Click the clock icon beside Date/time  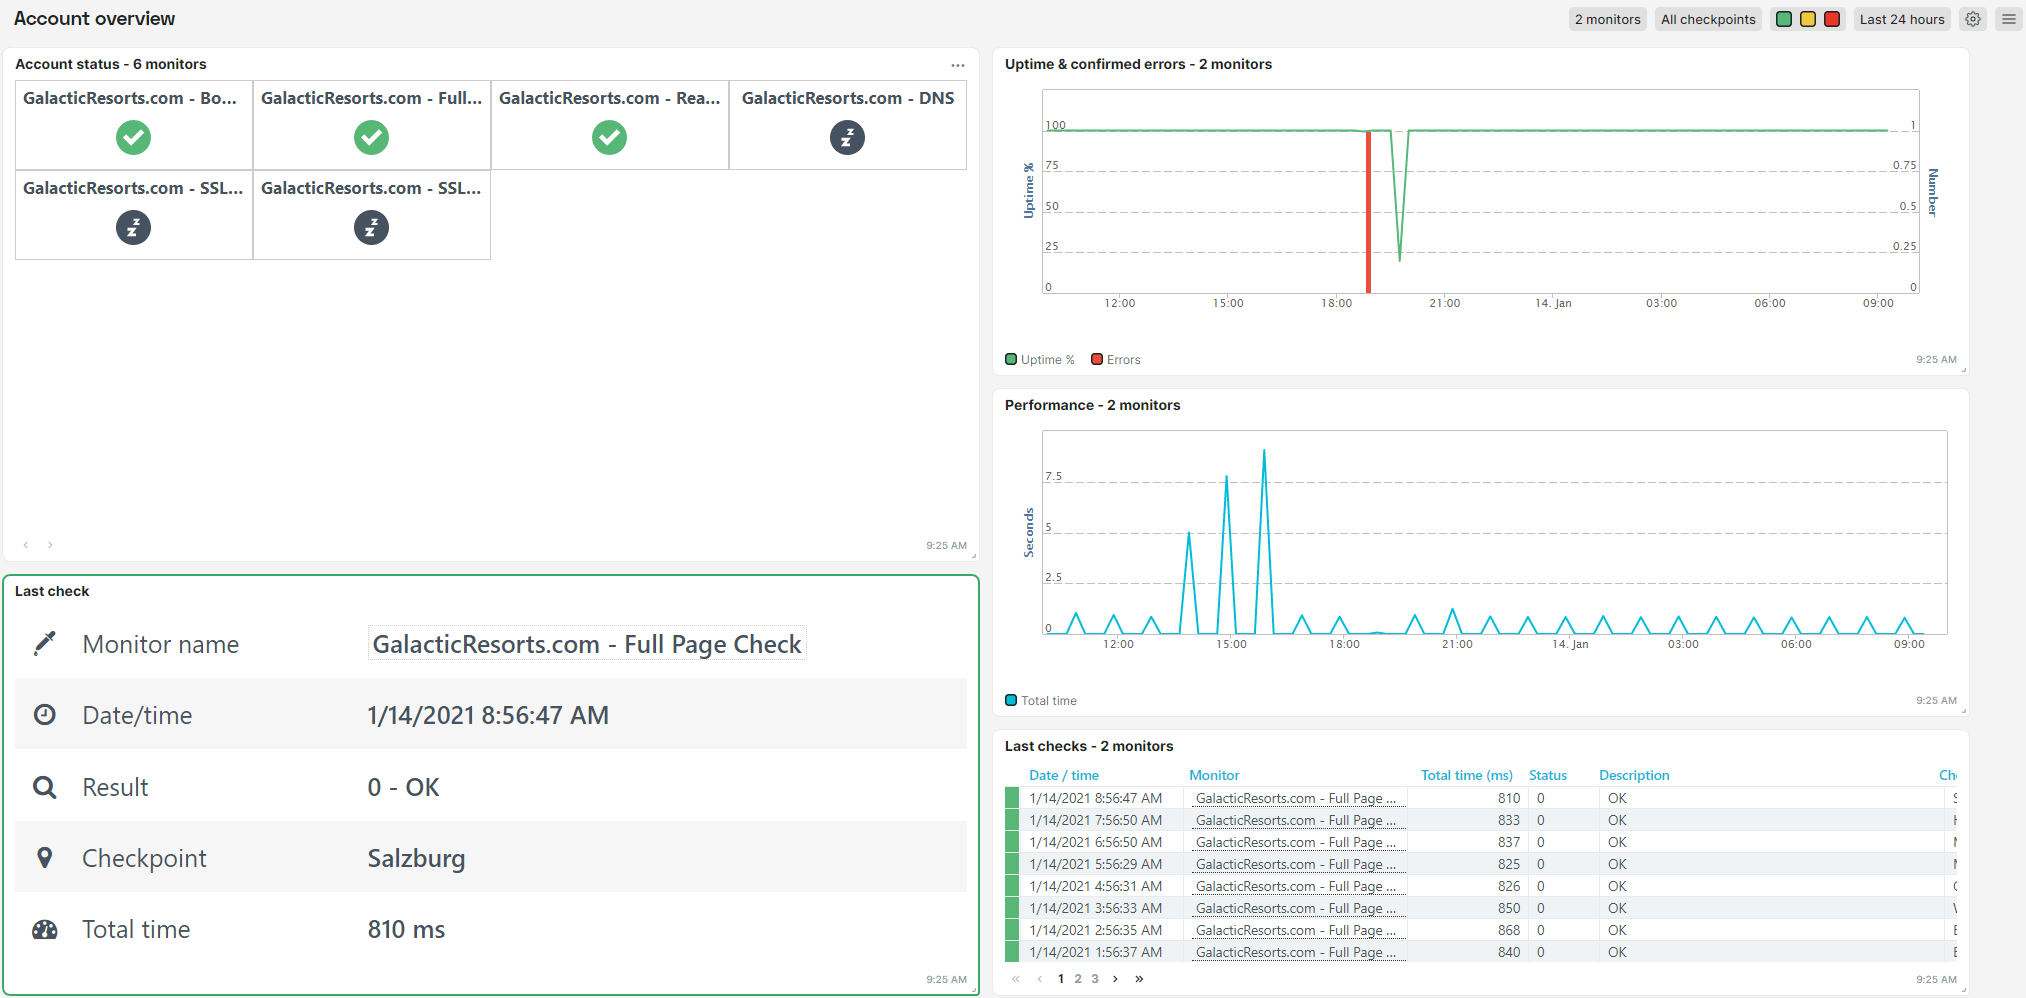(45, 714)
